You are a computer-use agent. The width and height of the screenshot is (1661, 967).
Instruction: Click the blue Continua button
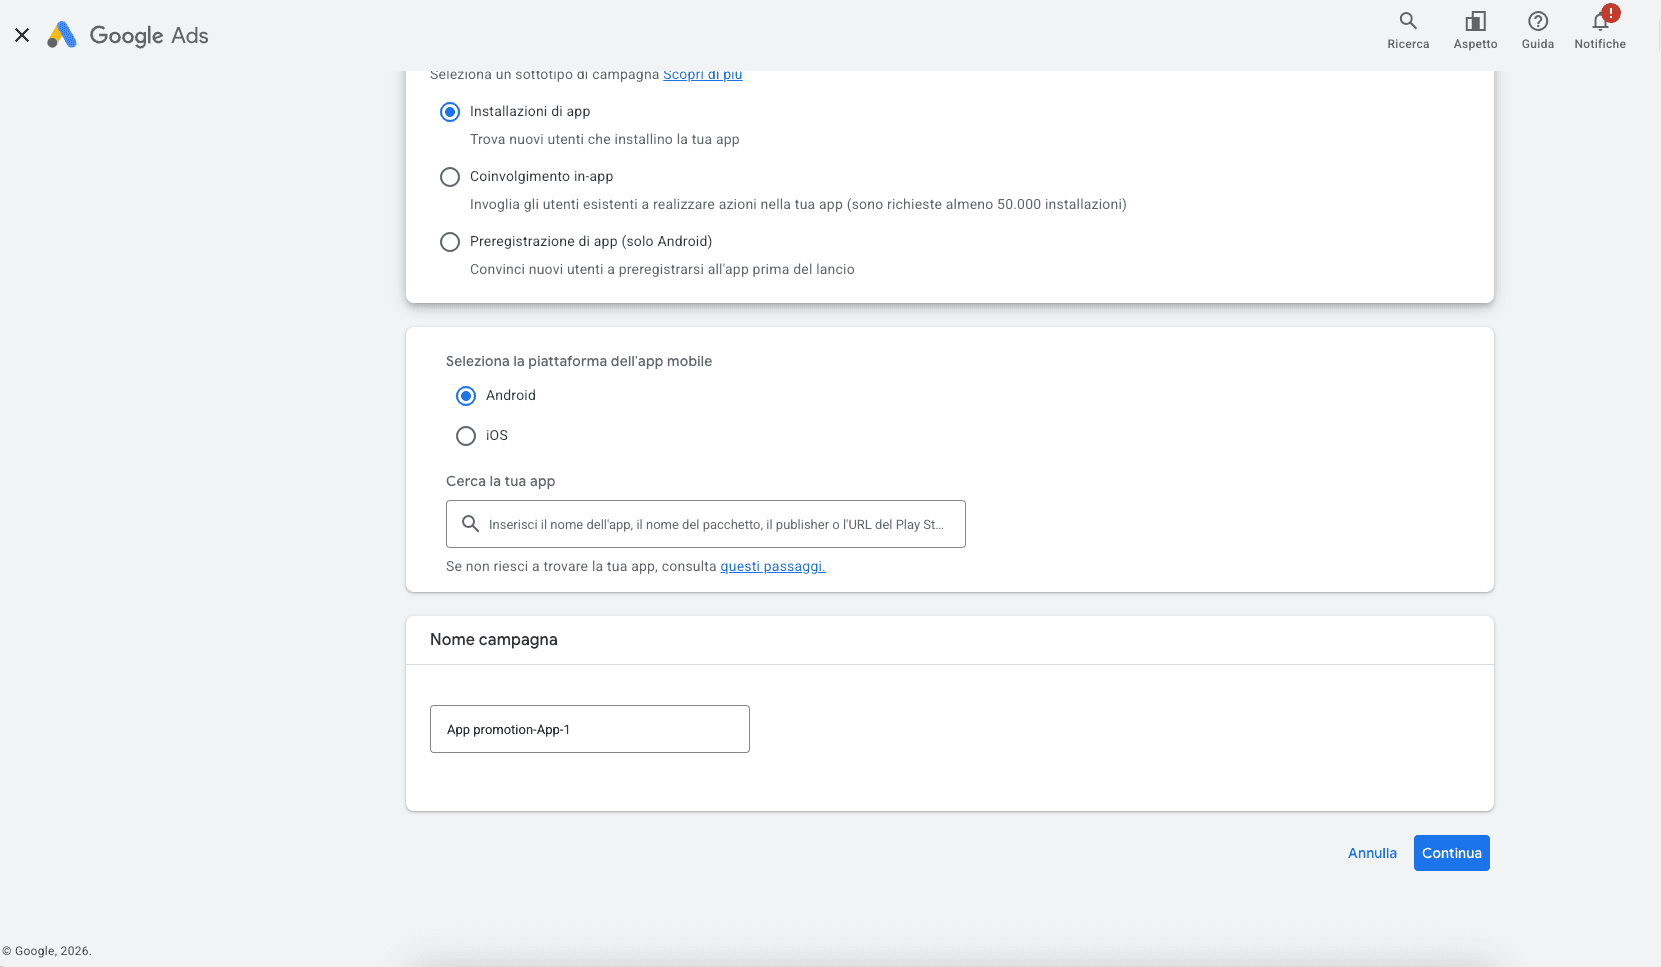point(1452,853)
